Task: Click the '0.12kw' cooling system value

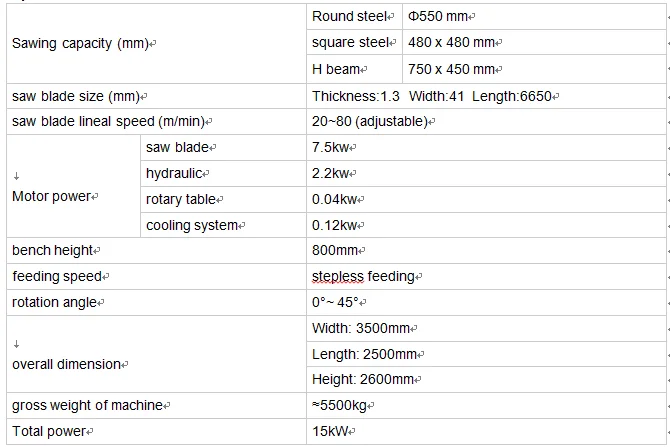Action: [336, 226]
